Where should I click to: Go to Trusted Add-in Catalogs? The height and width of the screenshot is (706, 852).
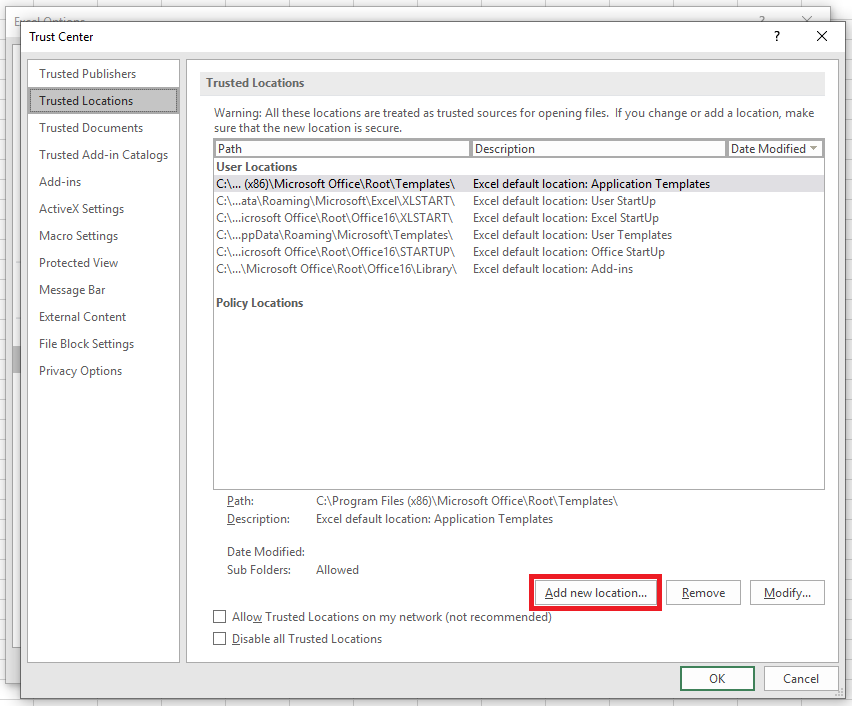pyautogui.click(x=103, y=155)
